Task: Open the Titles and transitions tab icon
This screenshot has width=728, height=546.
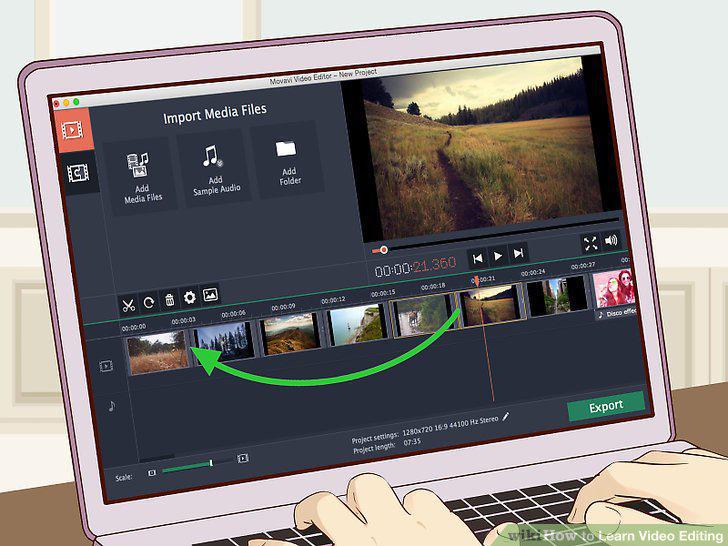Action: (78, 173)
